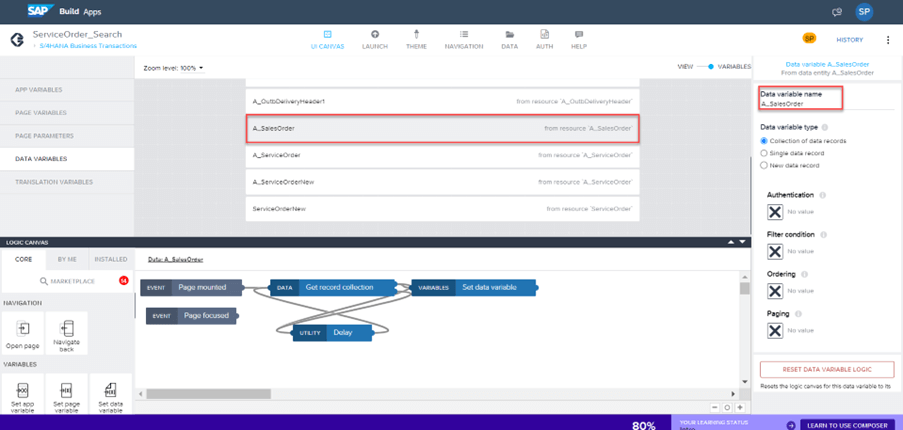Image resolution: width=903 pixels, height=430 pixels.
Task: Click the Data: A_SalesOrder canvas link
Action: (175, 260)
